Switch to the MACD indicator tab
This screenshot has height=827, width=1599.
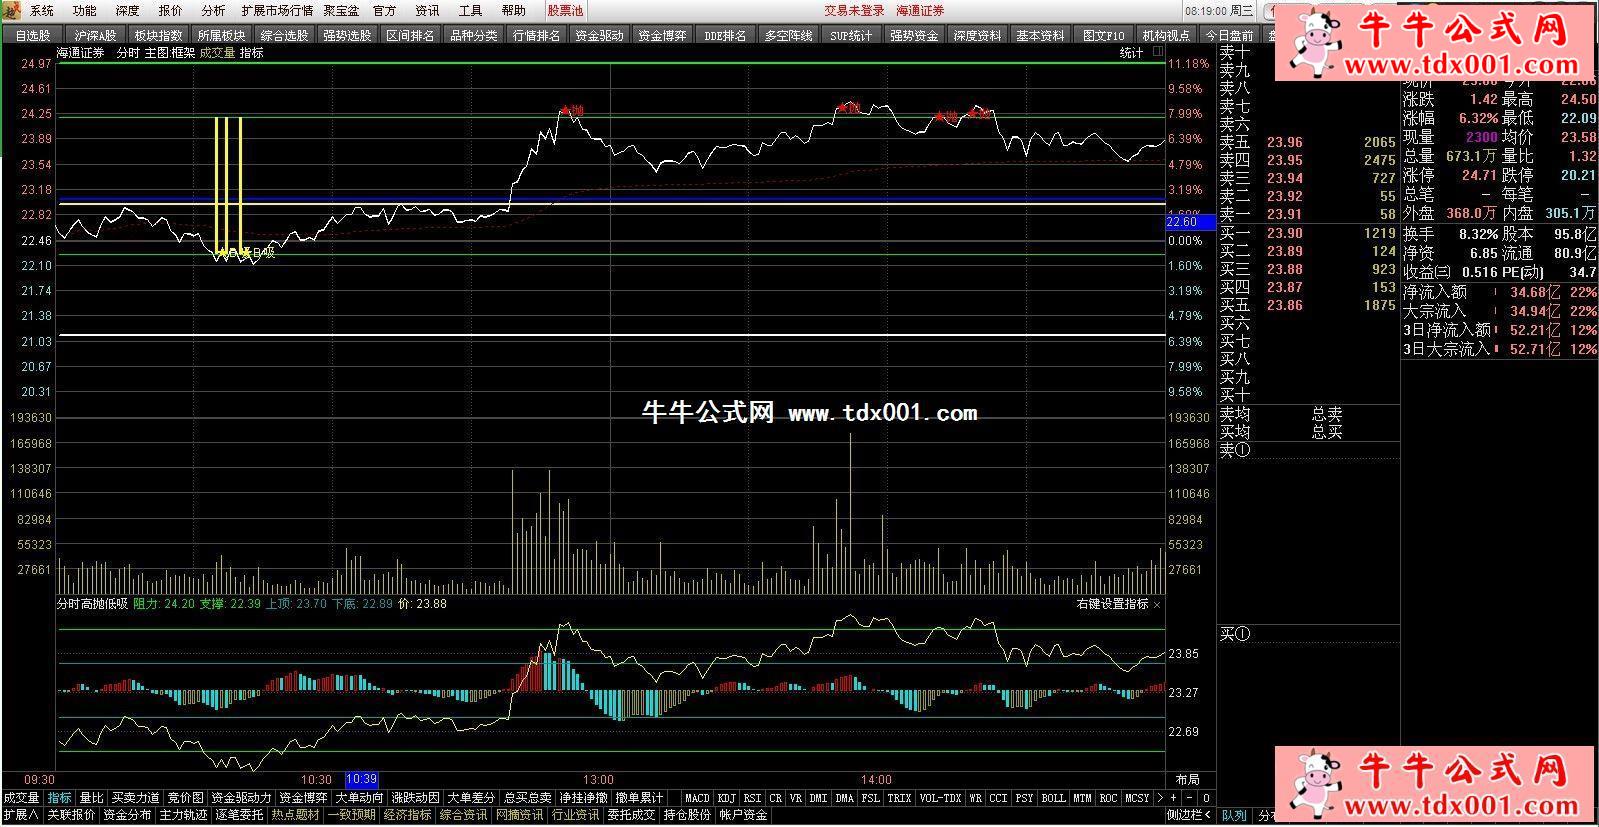(697, 798)
